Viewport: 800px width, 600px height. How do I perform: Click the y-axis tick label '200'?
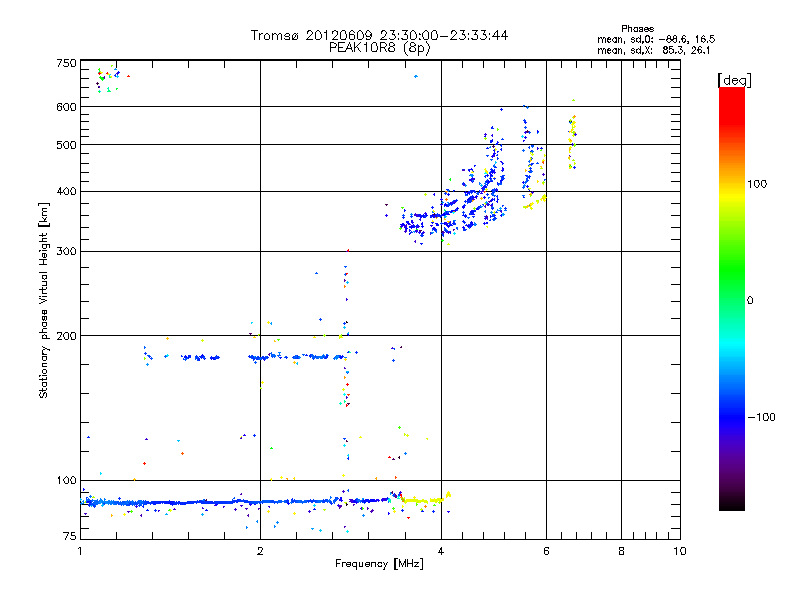click(67, 336)
